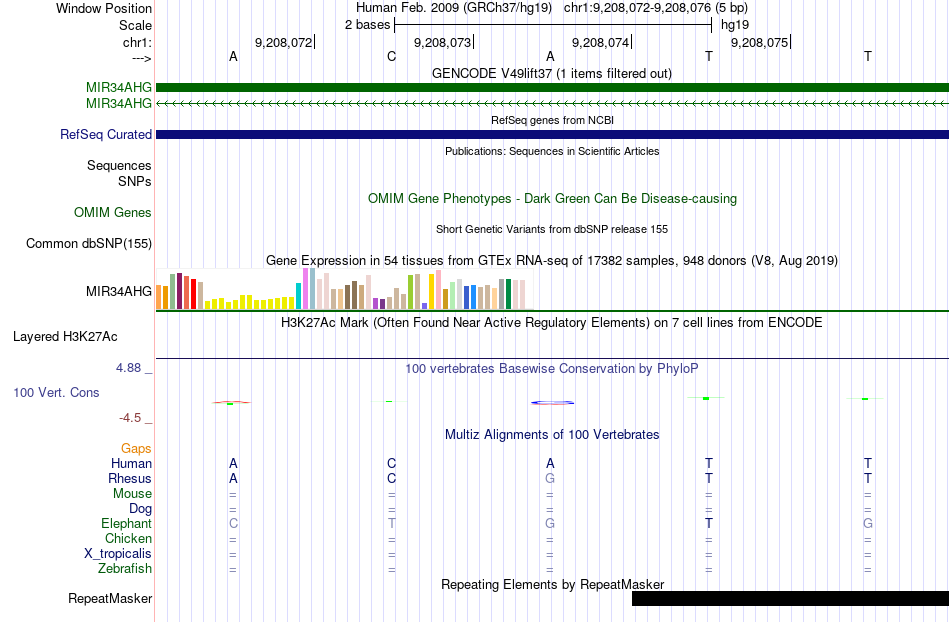Open the MIR34AHG label beside the arrowed intron line
The width and height of the screenshot is (950, 622).
click(119, 104)
